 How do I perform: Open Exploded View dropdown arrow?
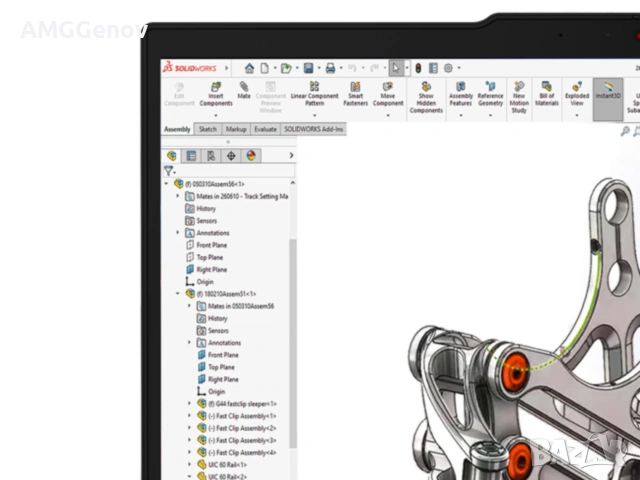[577, 116]
